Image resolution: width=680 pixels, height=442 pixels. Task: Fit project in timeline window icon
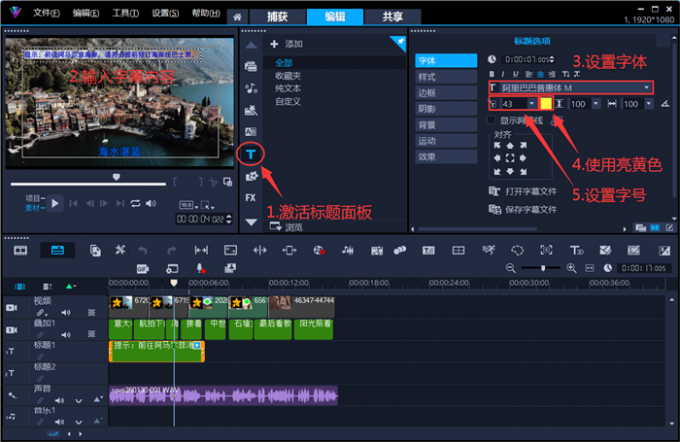click(x=590, y=268)
